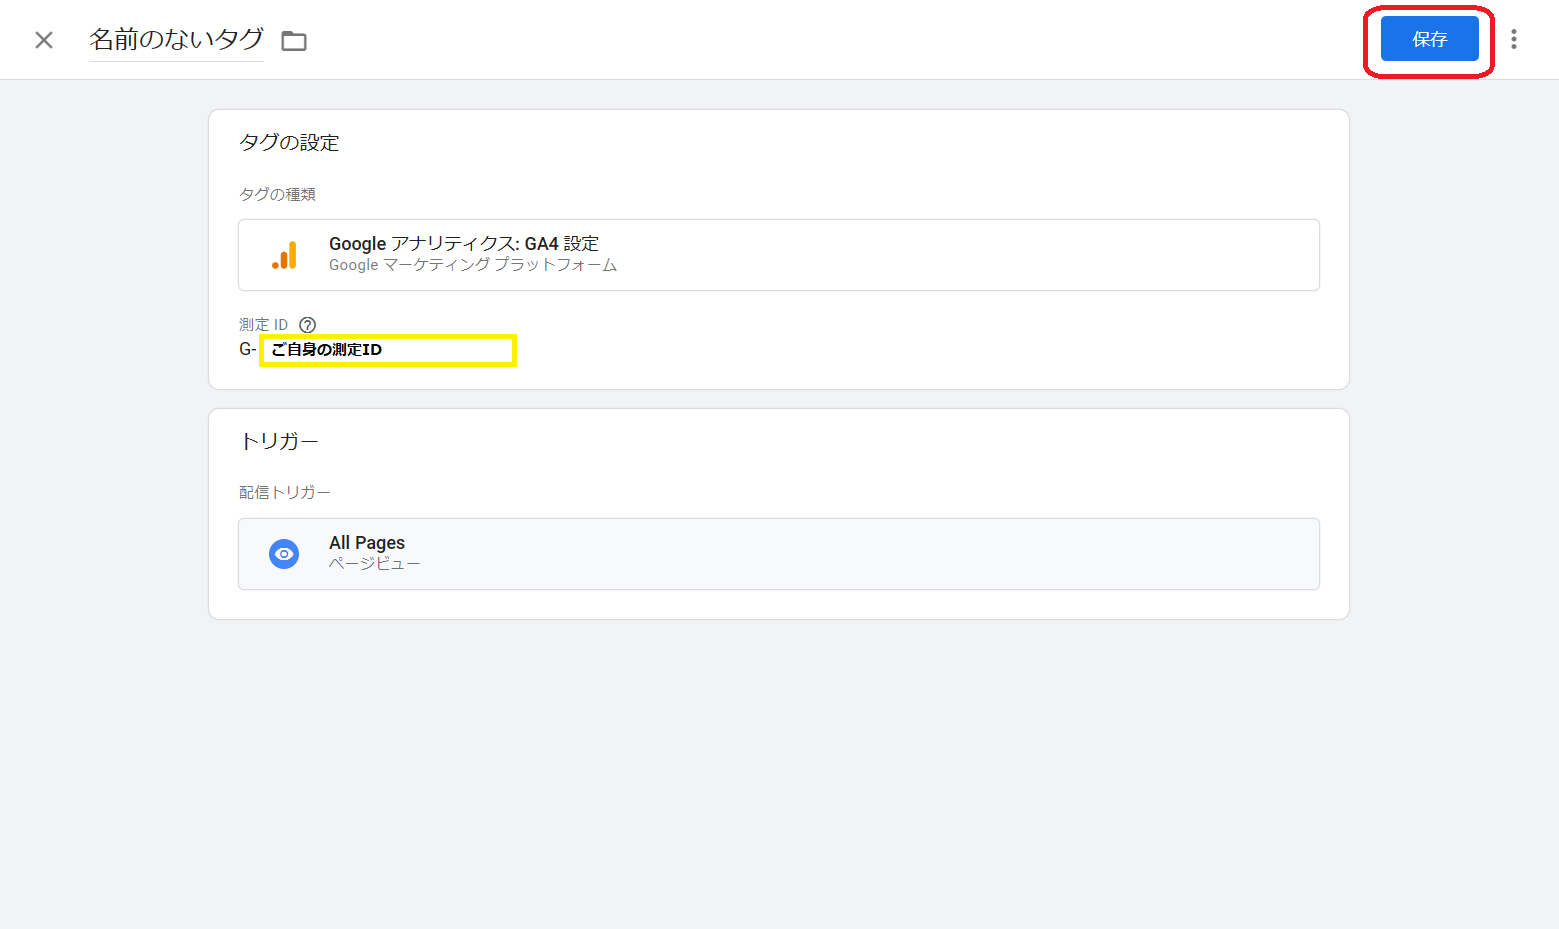
Task: Click the G- prefix text
Action: click(x=248, y=349)
